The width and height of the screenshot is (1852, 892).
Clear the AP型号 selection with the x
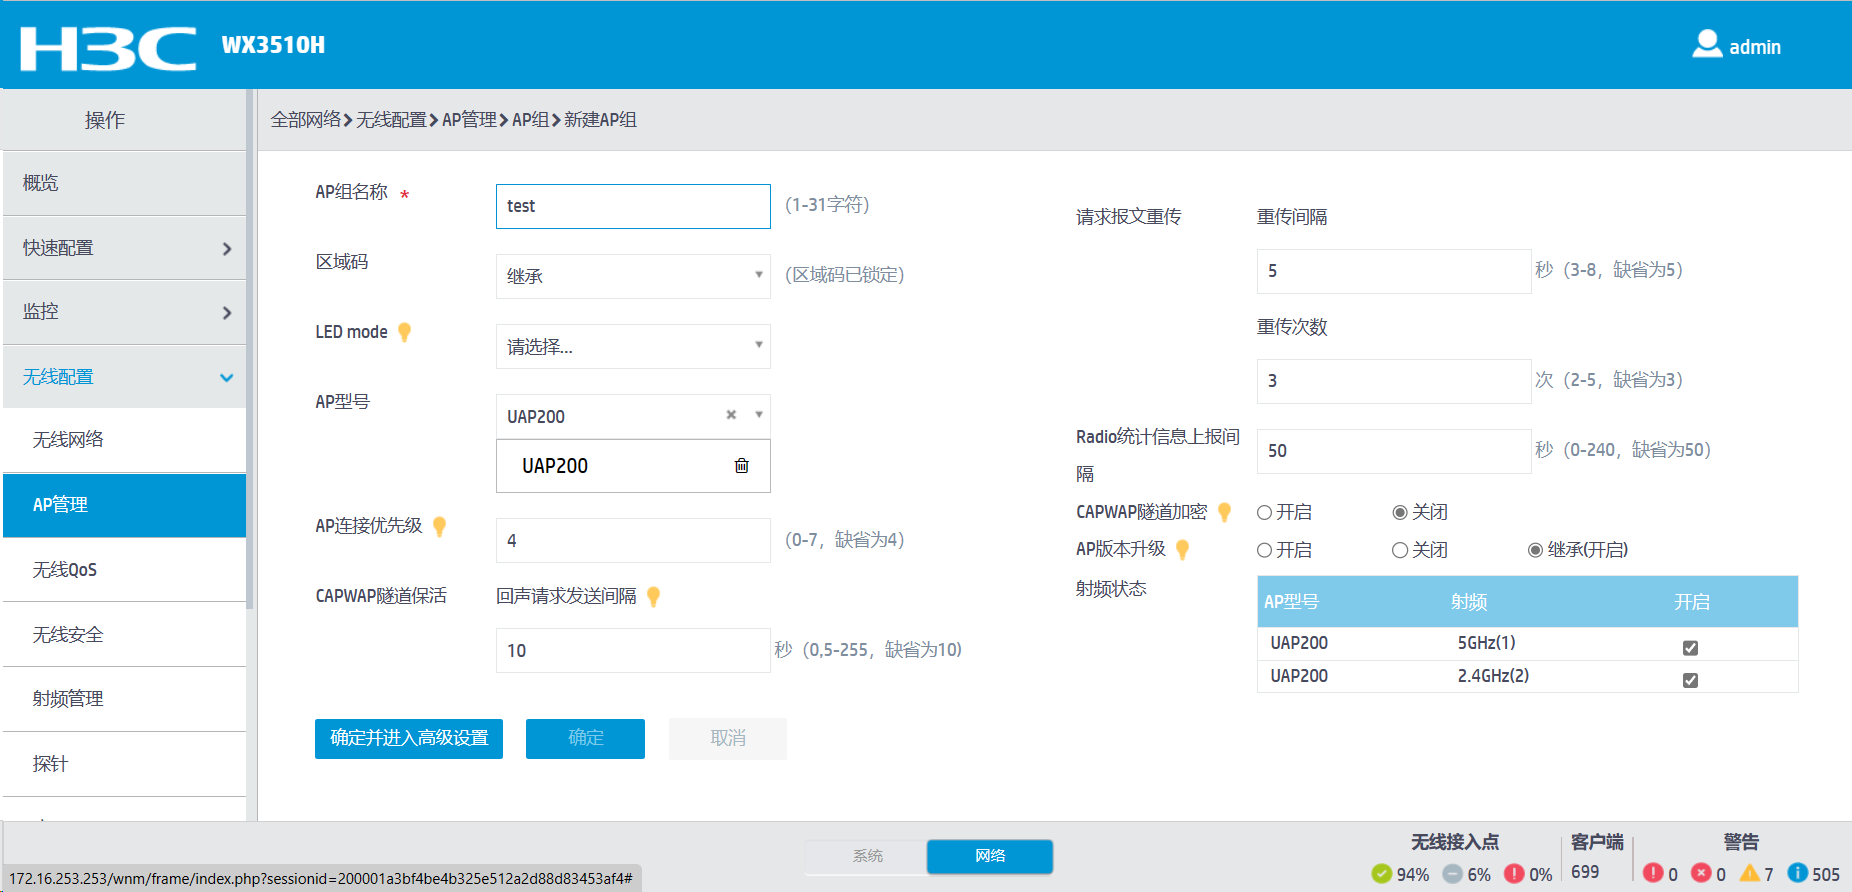(x=731, y=414)
